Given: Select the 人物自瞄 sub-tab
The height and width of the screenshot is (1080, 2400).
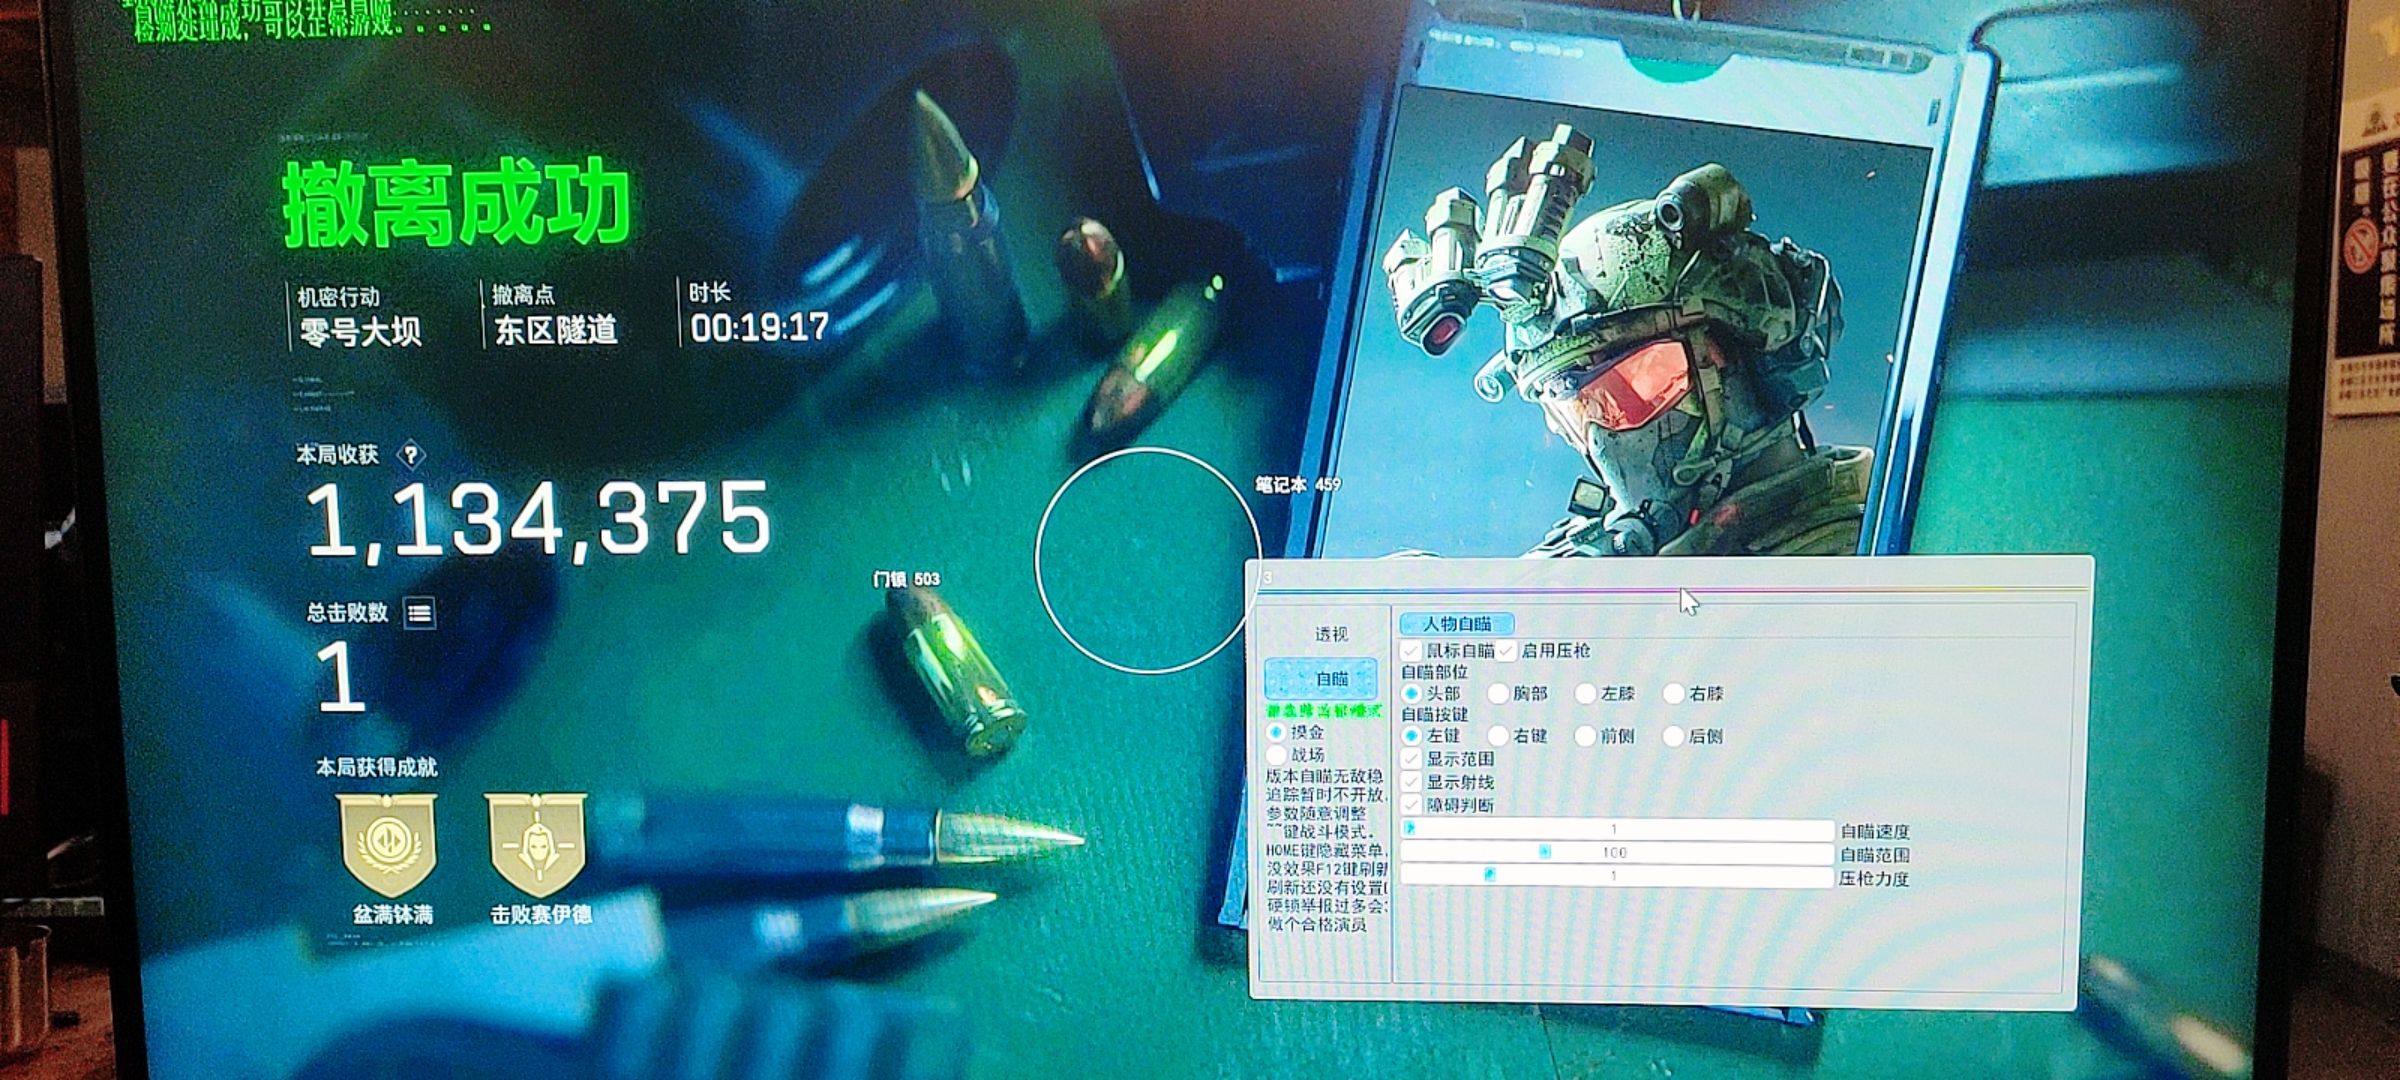Looking at the screenshot, I should (1456, 624).
